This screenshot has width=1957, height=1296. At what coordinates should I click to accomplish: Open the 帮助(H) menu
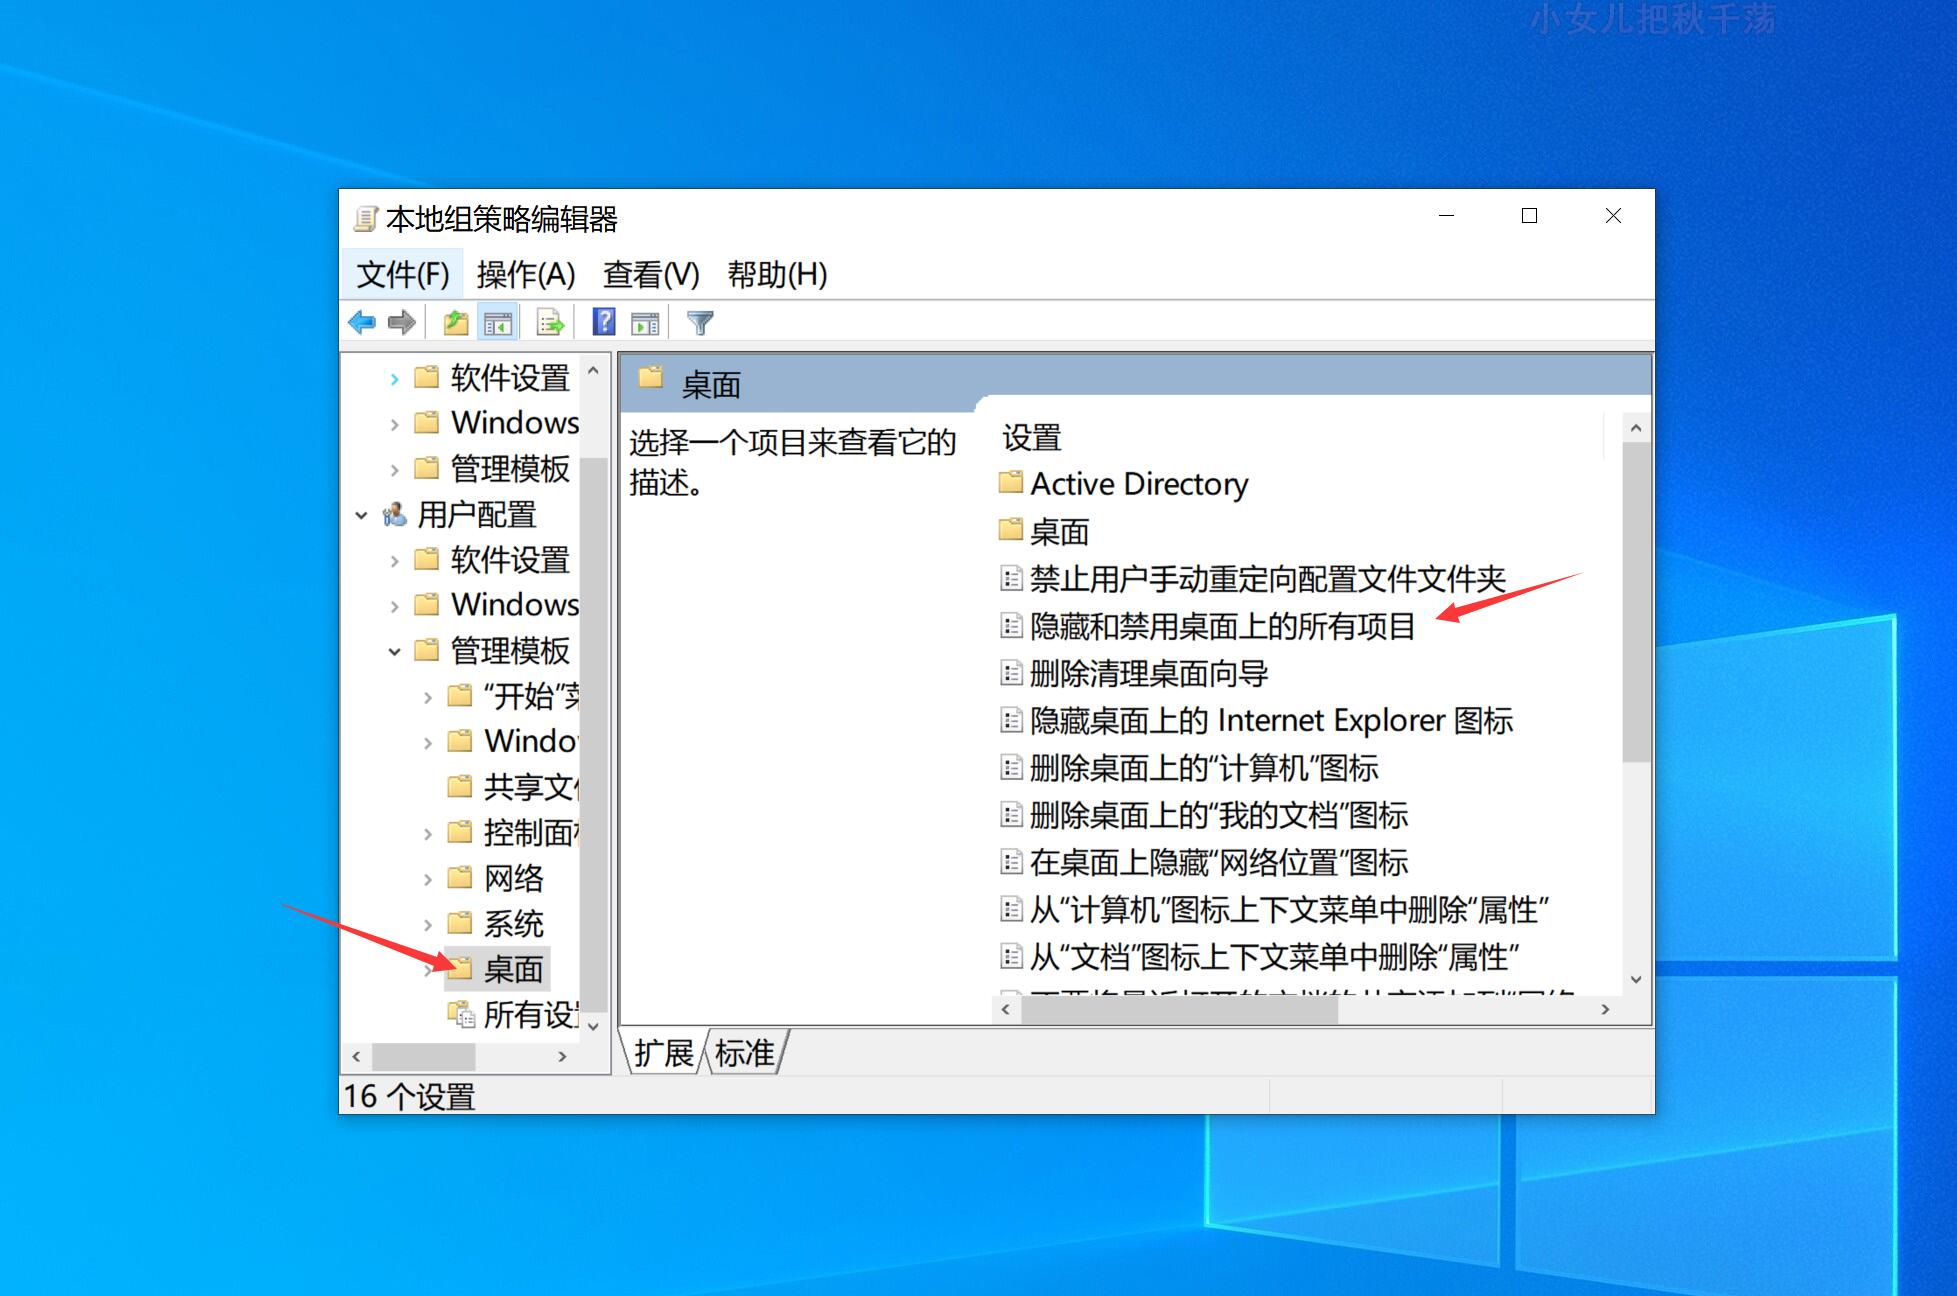pos(777,274)
